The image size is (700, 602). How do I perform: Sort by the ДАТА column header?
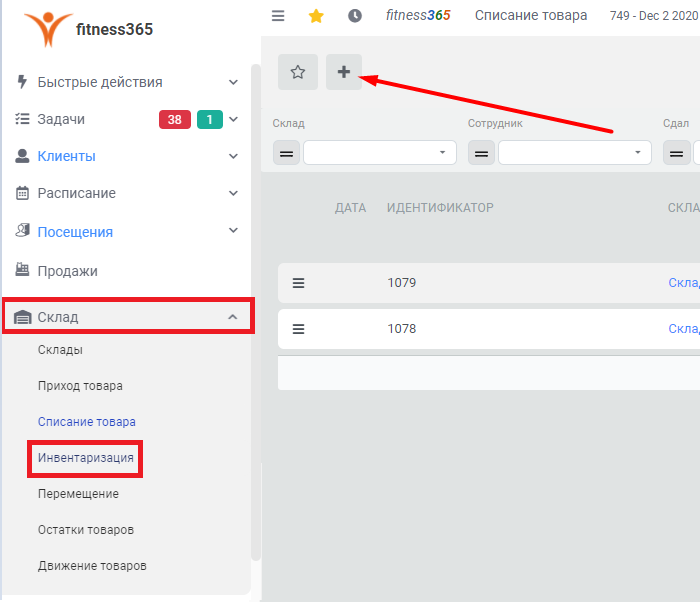(350, 208)
